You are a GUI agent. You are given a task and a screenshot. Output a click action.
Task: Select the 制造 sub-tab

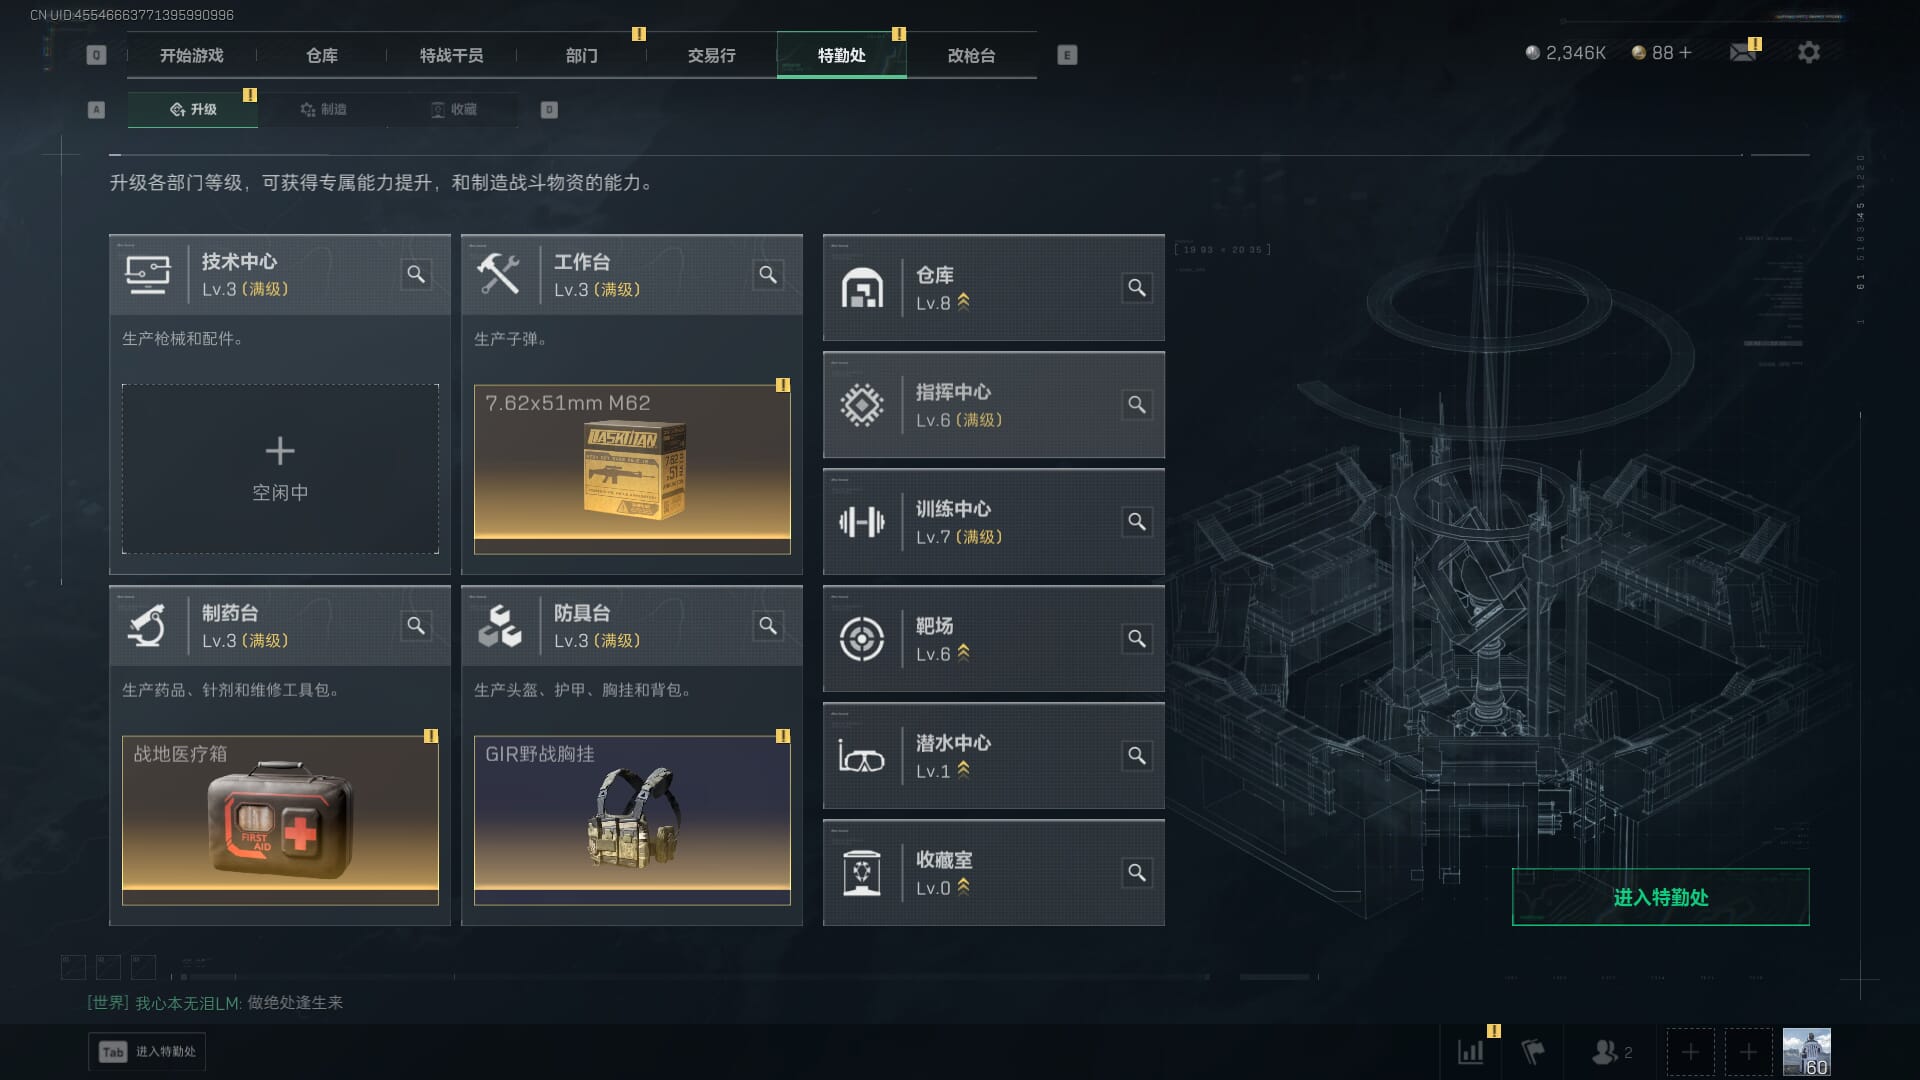coord(323,109)
